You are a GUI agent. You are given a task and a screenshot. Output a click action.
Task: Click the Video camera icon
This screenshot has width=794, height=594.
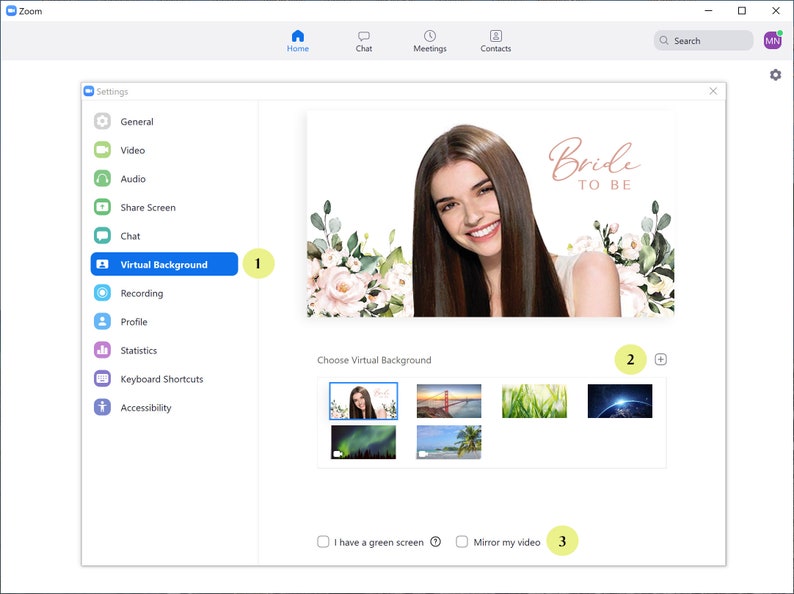102,150
